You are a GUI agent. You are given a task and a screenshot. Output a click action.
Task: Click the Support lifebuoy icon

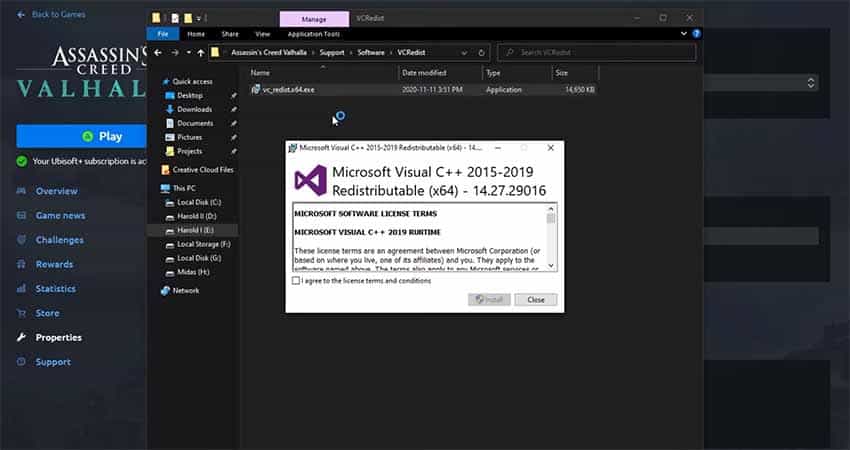click(21, 362)
